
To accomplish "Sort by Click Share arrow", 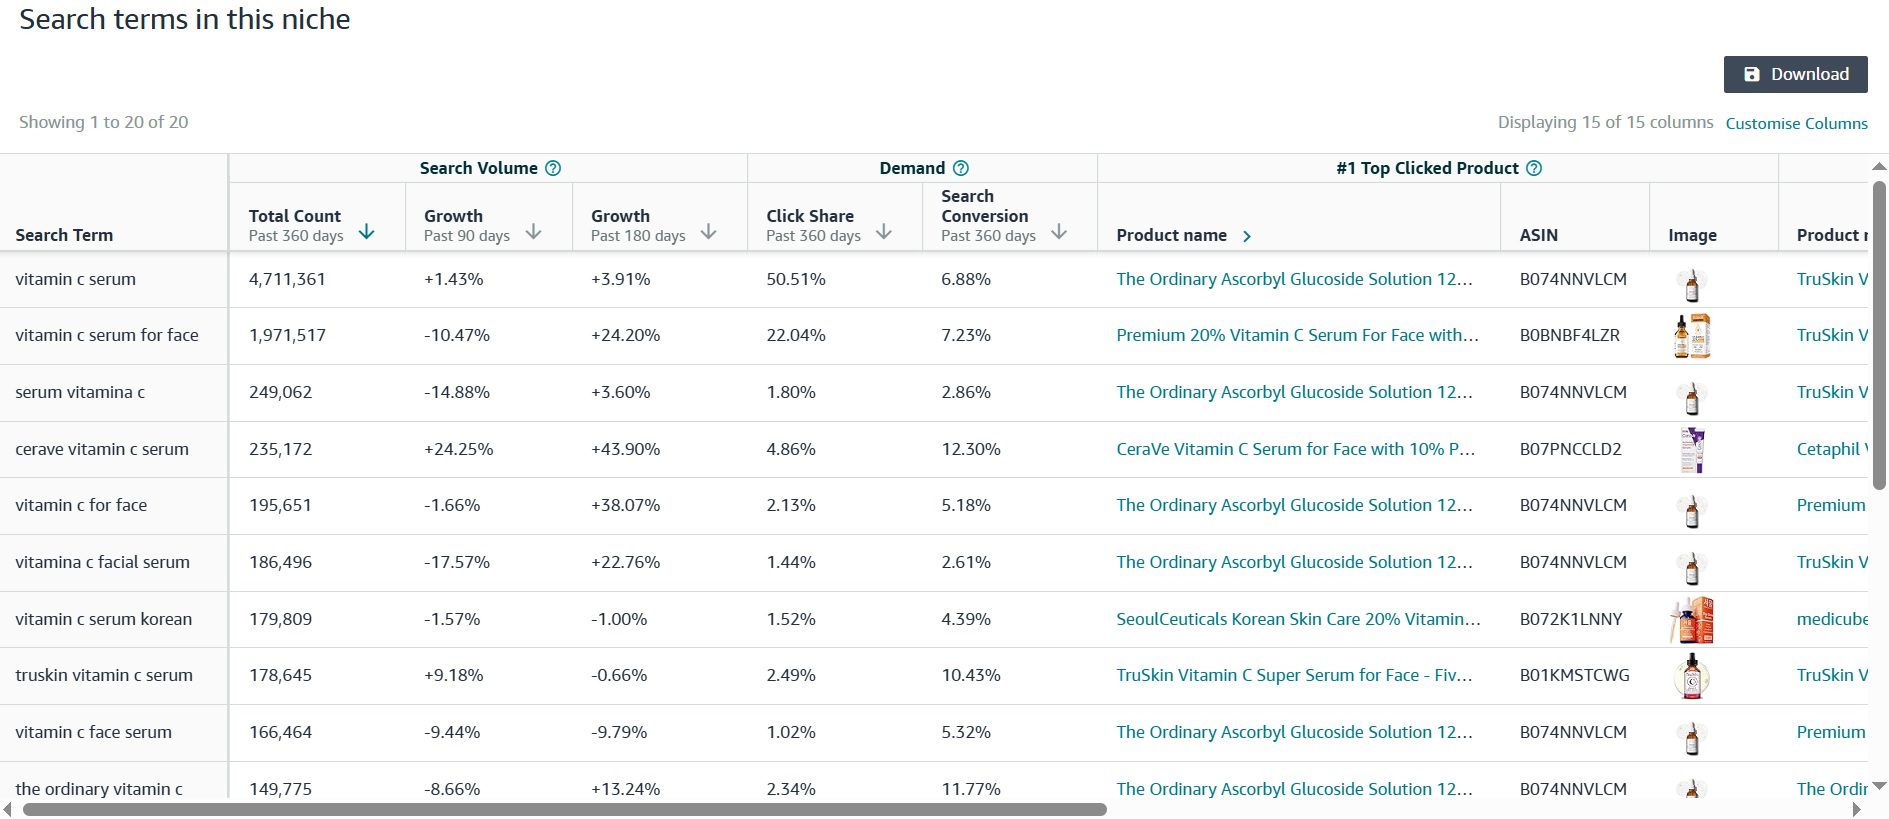I will point(883,232).
